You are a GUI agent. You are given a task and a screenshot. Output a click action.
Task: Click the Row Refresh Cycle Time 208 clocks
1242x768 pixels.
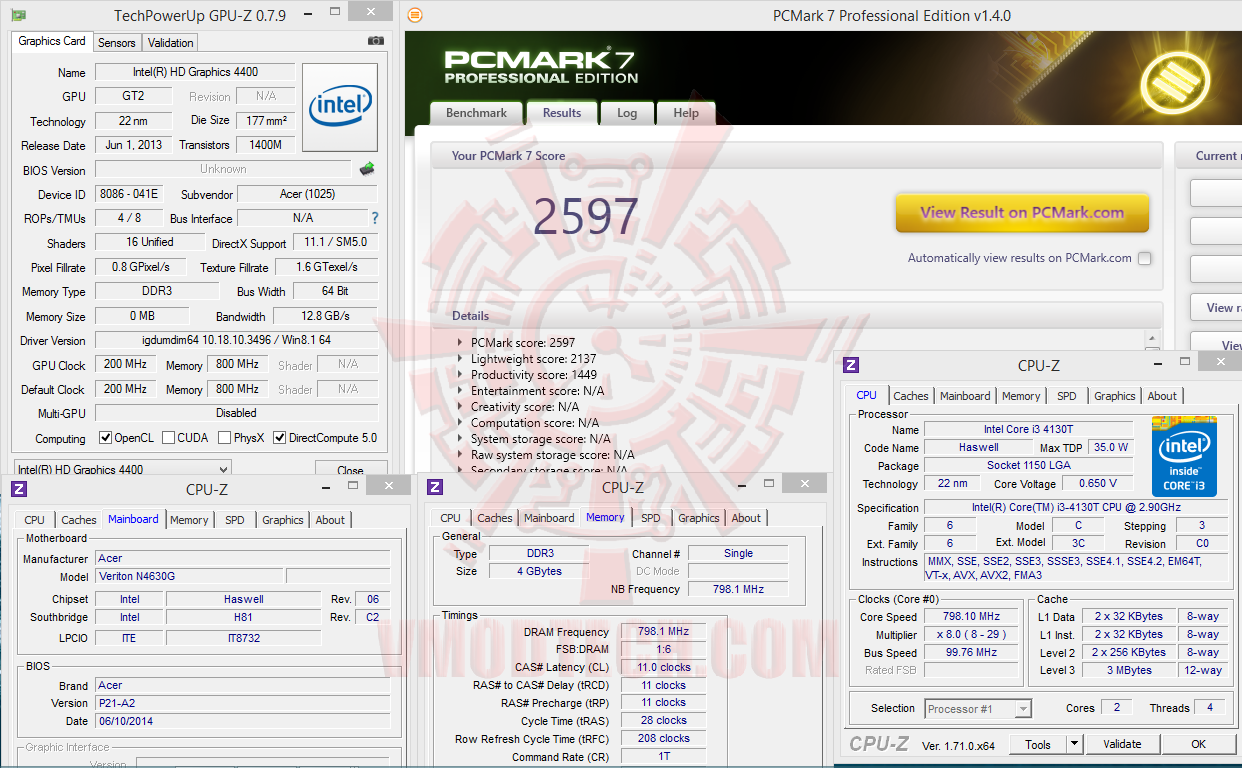(663, 738)
